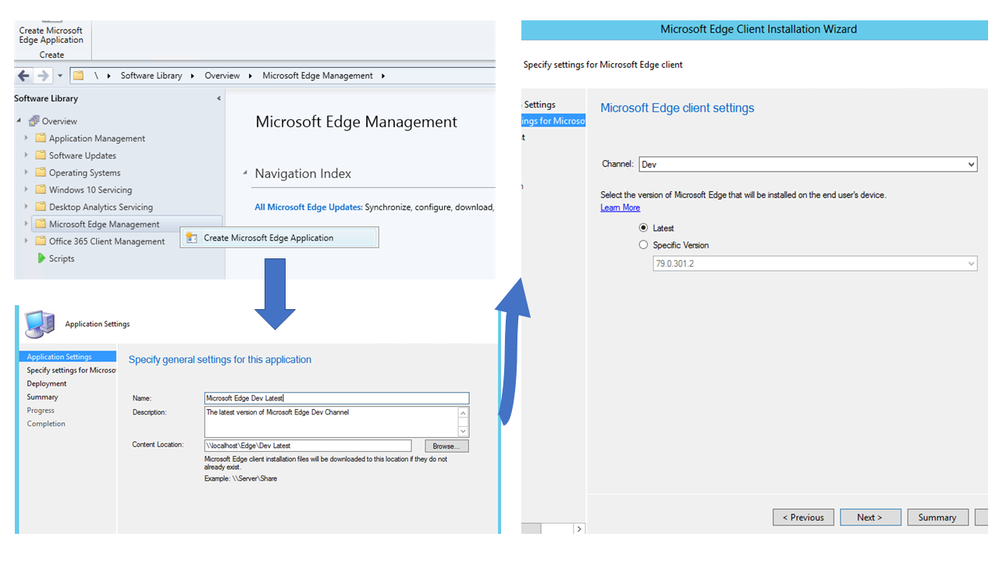Select Application Settings wizard step
This screenshot has width=999, height=562.
pyautogui.click(x=68, y=357)
